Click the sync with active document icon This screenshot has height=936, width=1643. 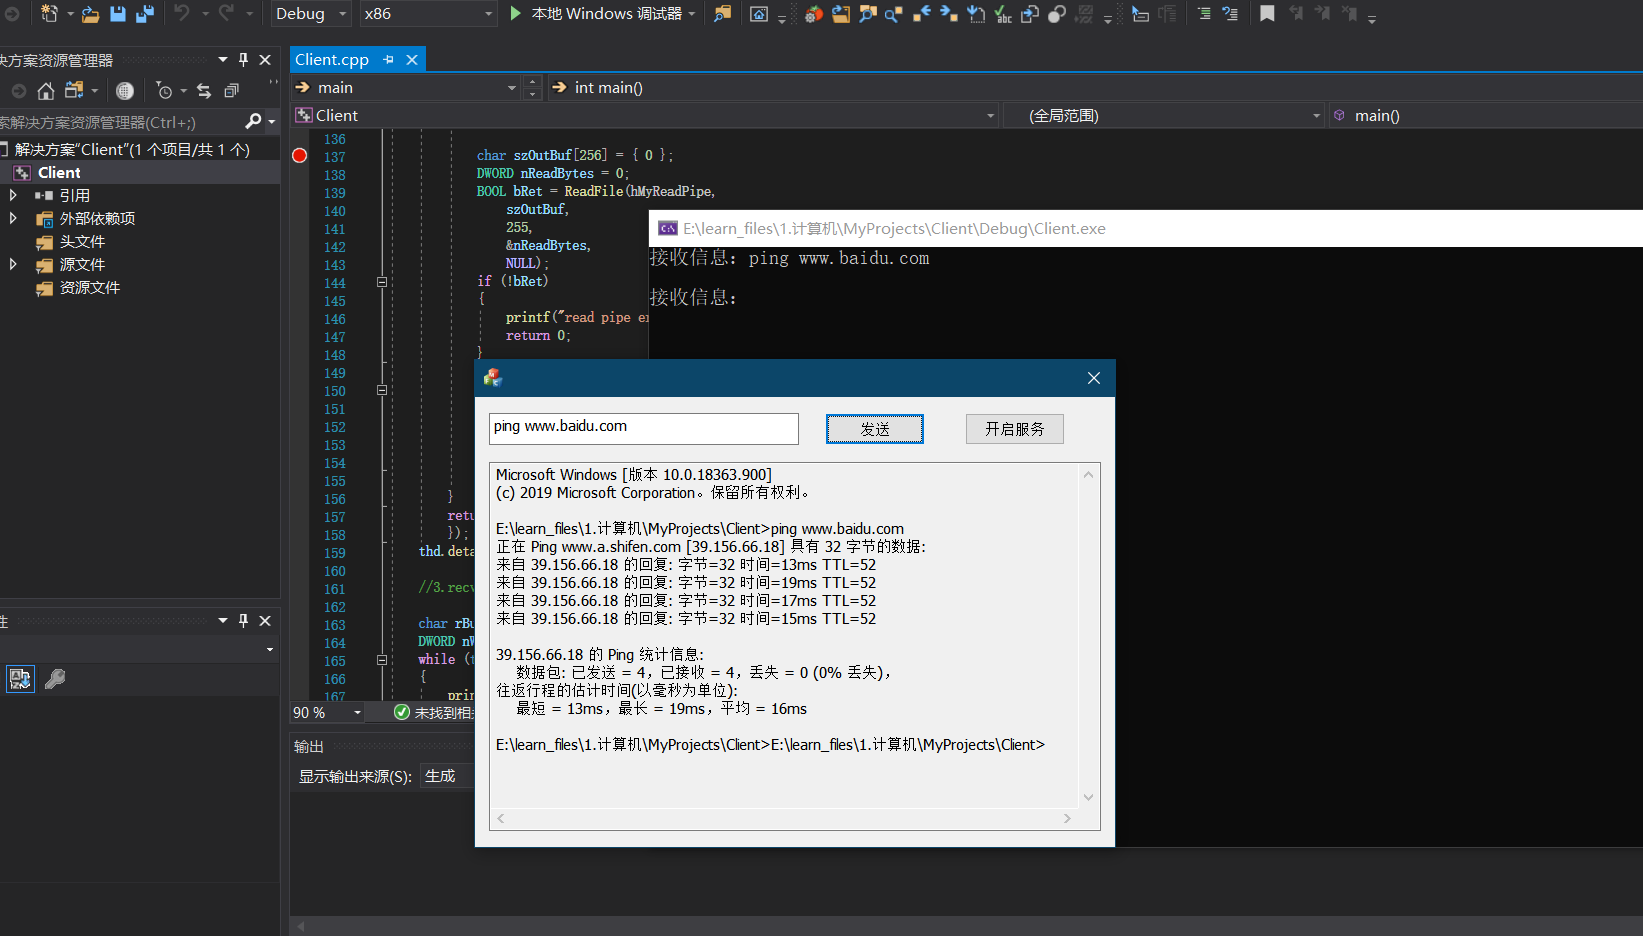[x=204, y=91]
